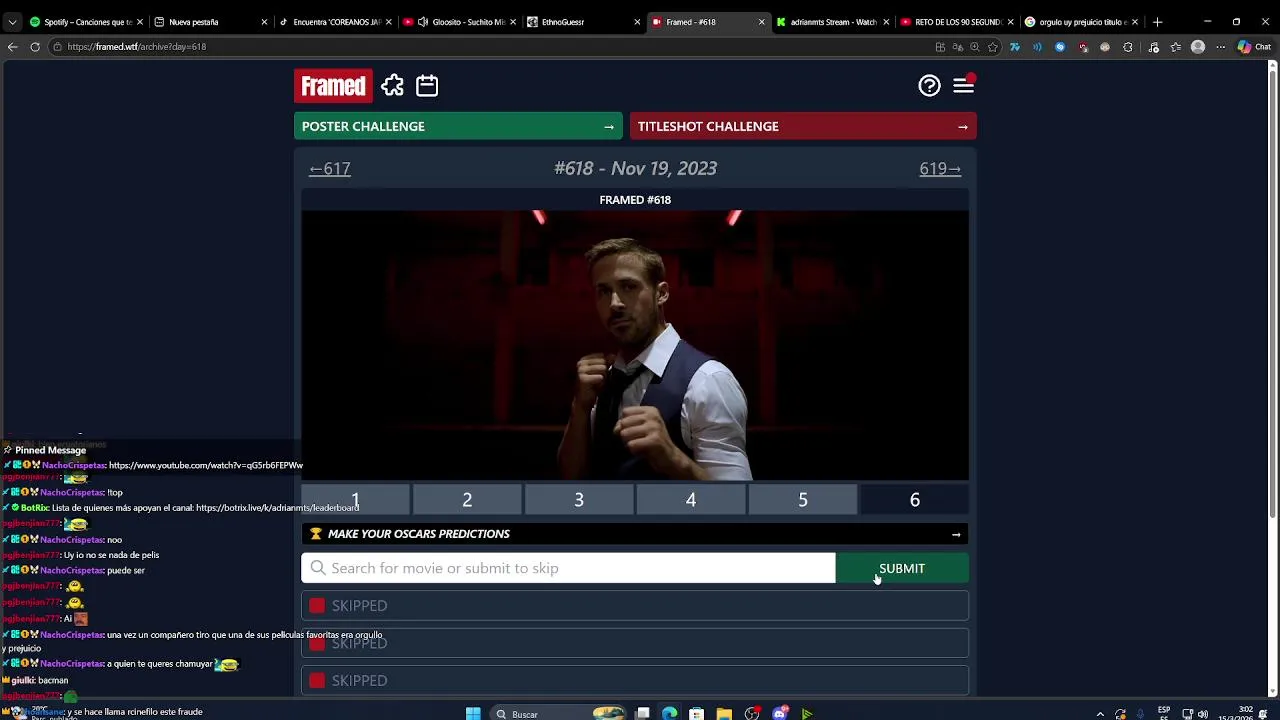The height and width of the screenshot is (720, 1280).
Task: Open the browser profile avatar
Action: [x=1198, y=47]
